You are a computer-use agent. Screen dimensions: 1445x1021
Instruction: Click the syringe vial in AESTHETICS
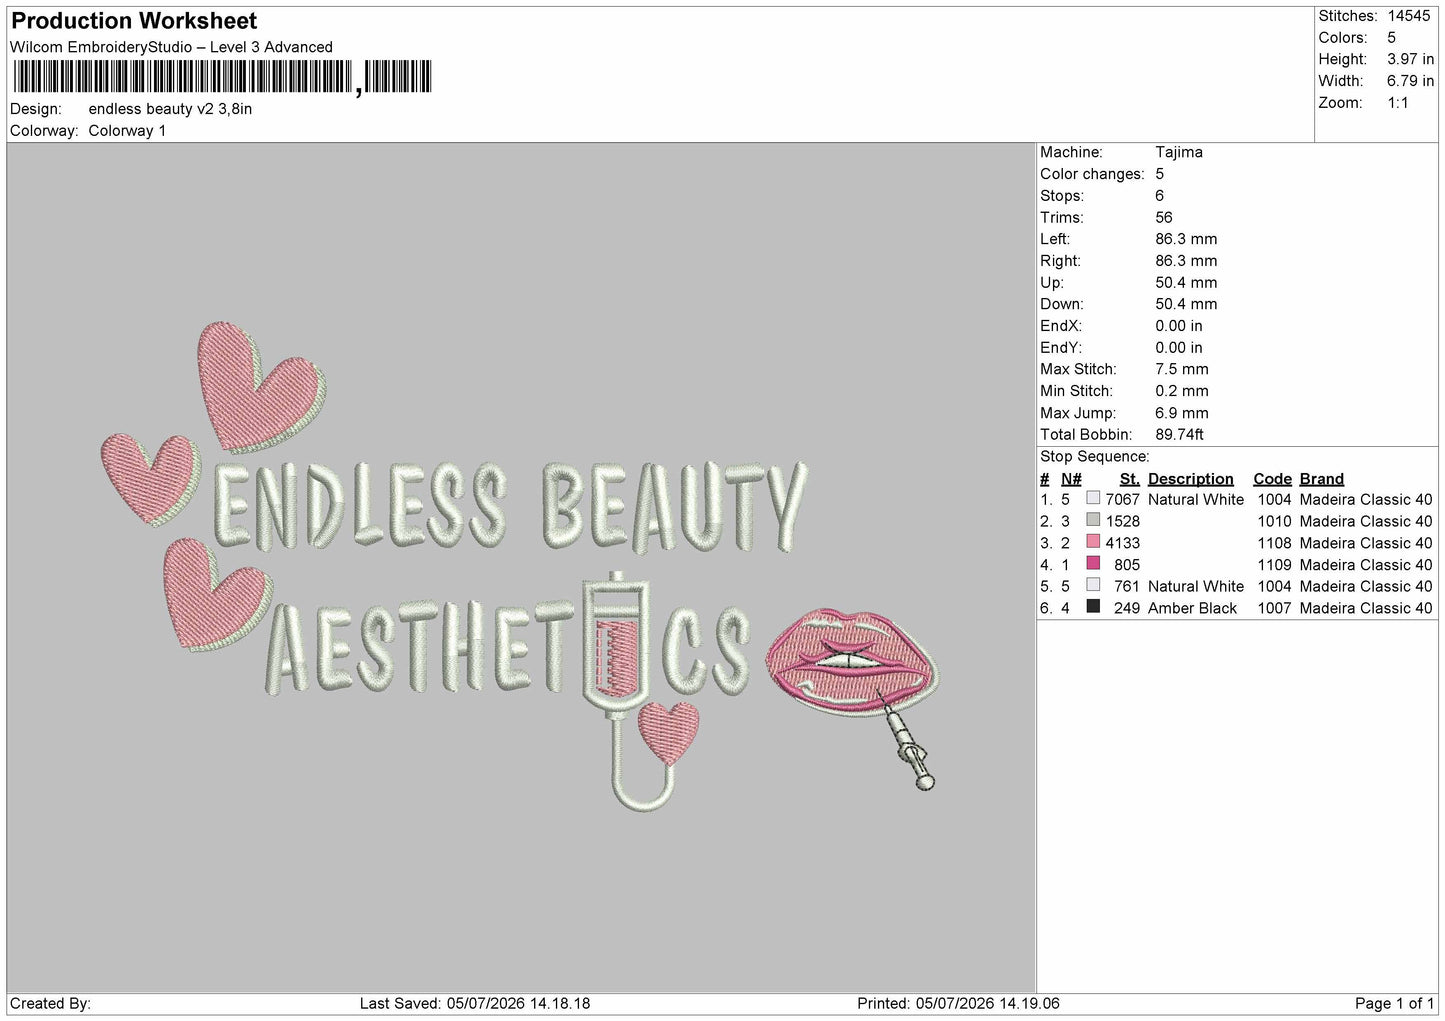pos(614,645)
